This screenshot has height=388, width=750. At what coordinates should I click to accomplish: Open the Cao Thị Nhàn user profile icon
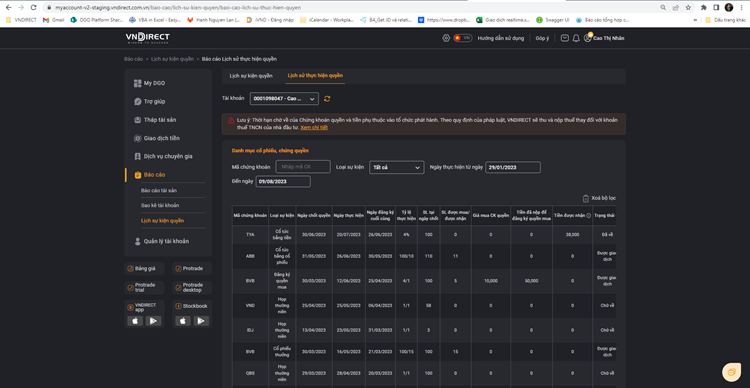(x=588, y=38)
